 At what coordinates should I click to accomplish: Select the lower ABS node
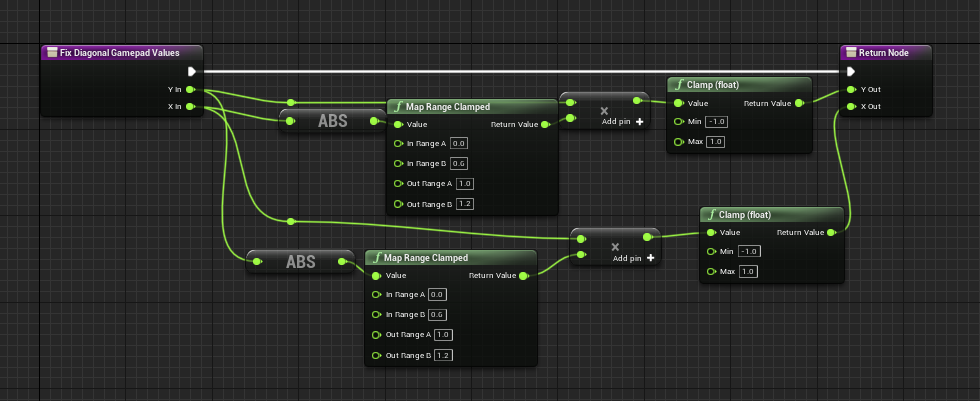click(300, 261)
